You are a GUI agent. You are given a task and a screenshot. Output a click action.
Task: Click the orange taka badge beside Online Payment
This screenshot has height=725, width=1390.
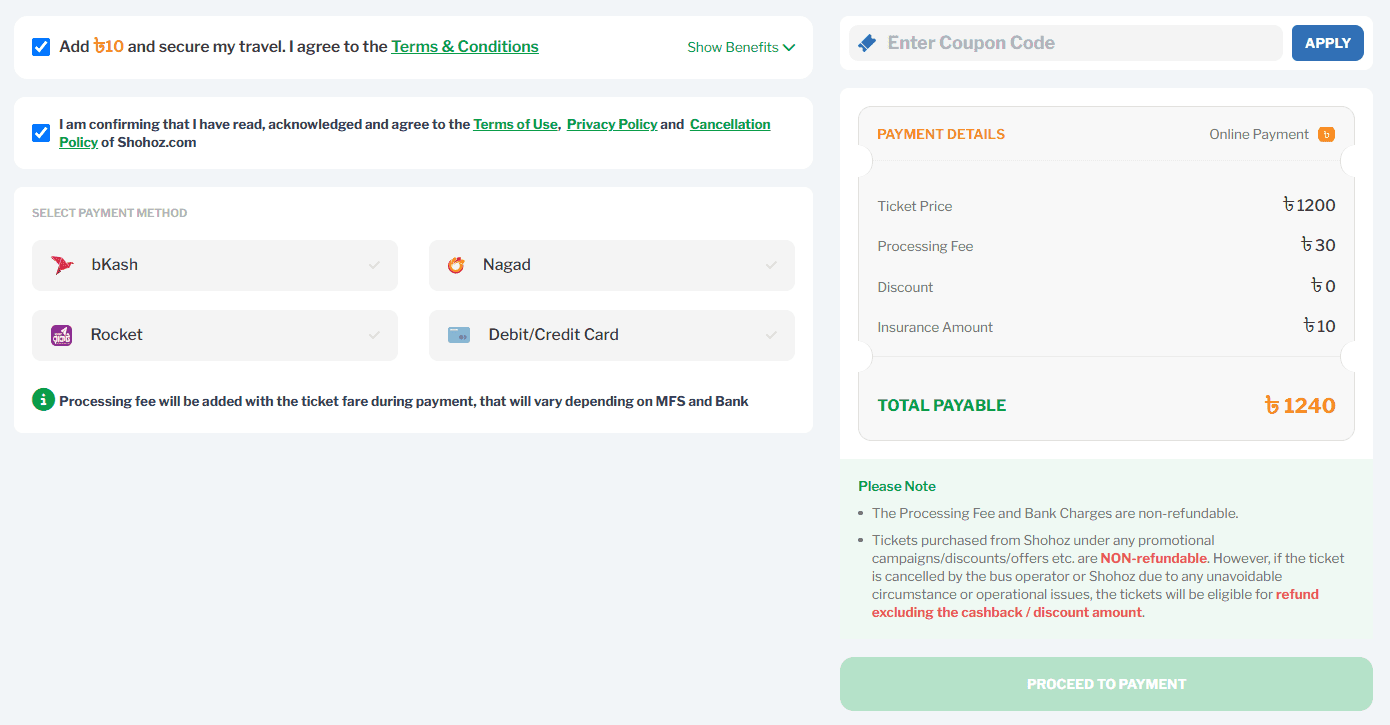[1326, 134]
